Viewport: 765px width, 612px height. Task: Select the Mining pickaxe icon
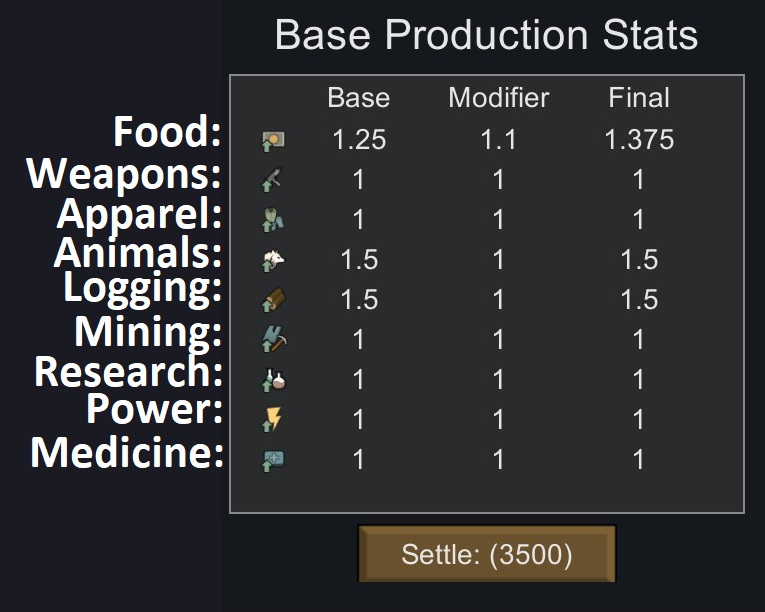[272, 340]
